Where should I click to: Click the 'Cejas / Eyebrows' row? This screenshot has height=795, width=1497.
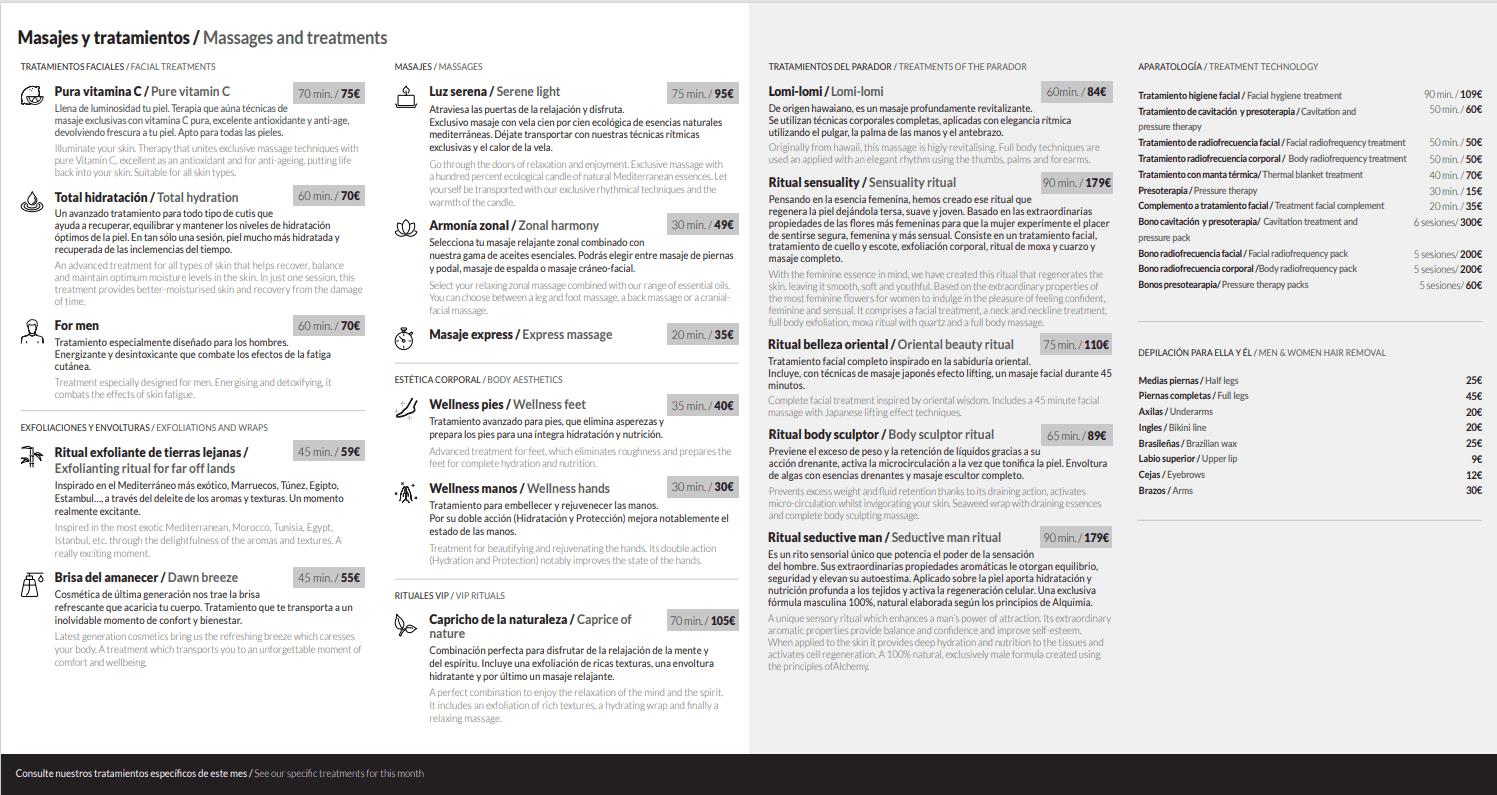pos(1310,475)
